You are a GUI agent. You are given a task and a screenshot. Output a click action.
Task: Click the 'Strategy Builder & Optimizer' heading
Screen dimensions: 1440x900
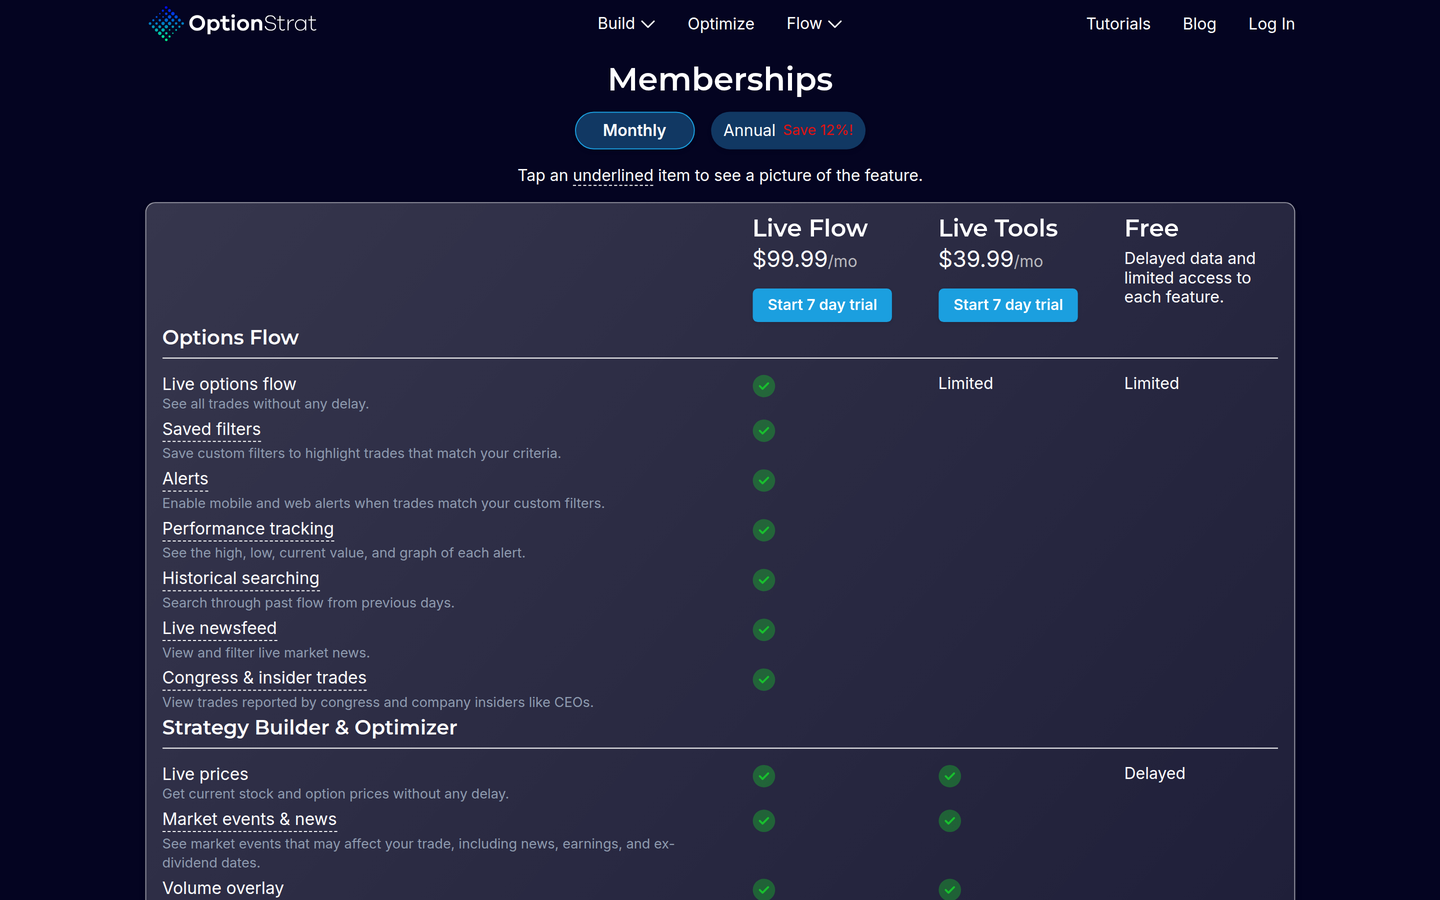310,728
